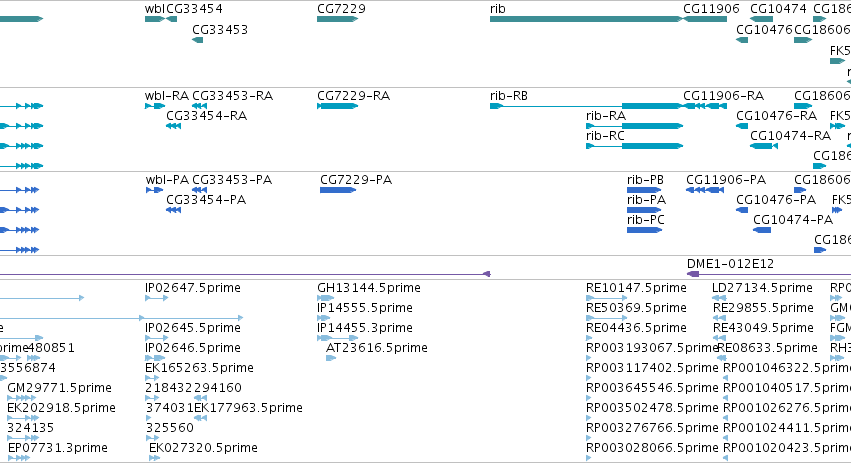Select RE29855.5prime EST label
This screenshot has width=851, height=463.
click(x=763, y=308)
